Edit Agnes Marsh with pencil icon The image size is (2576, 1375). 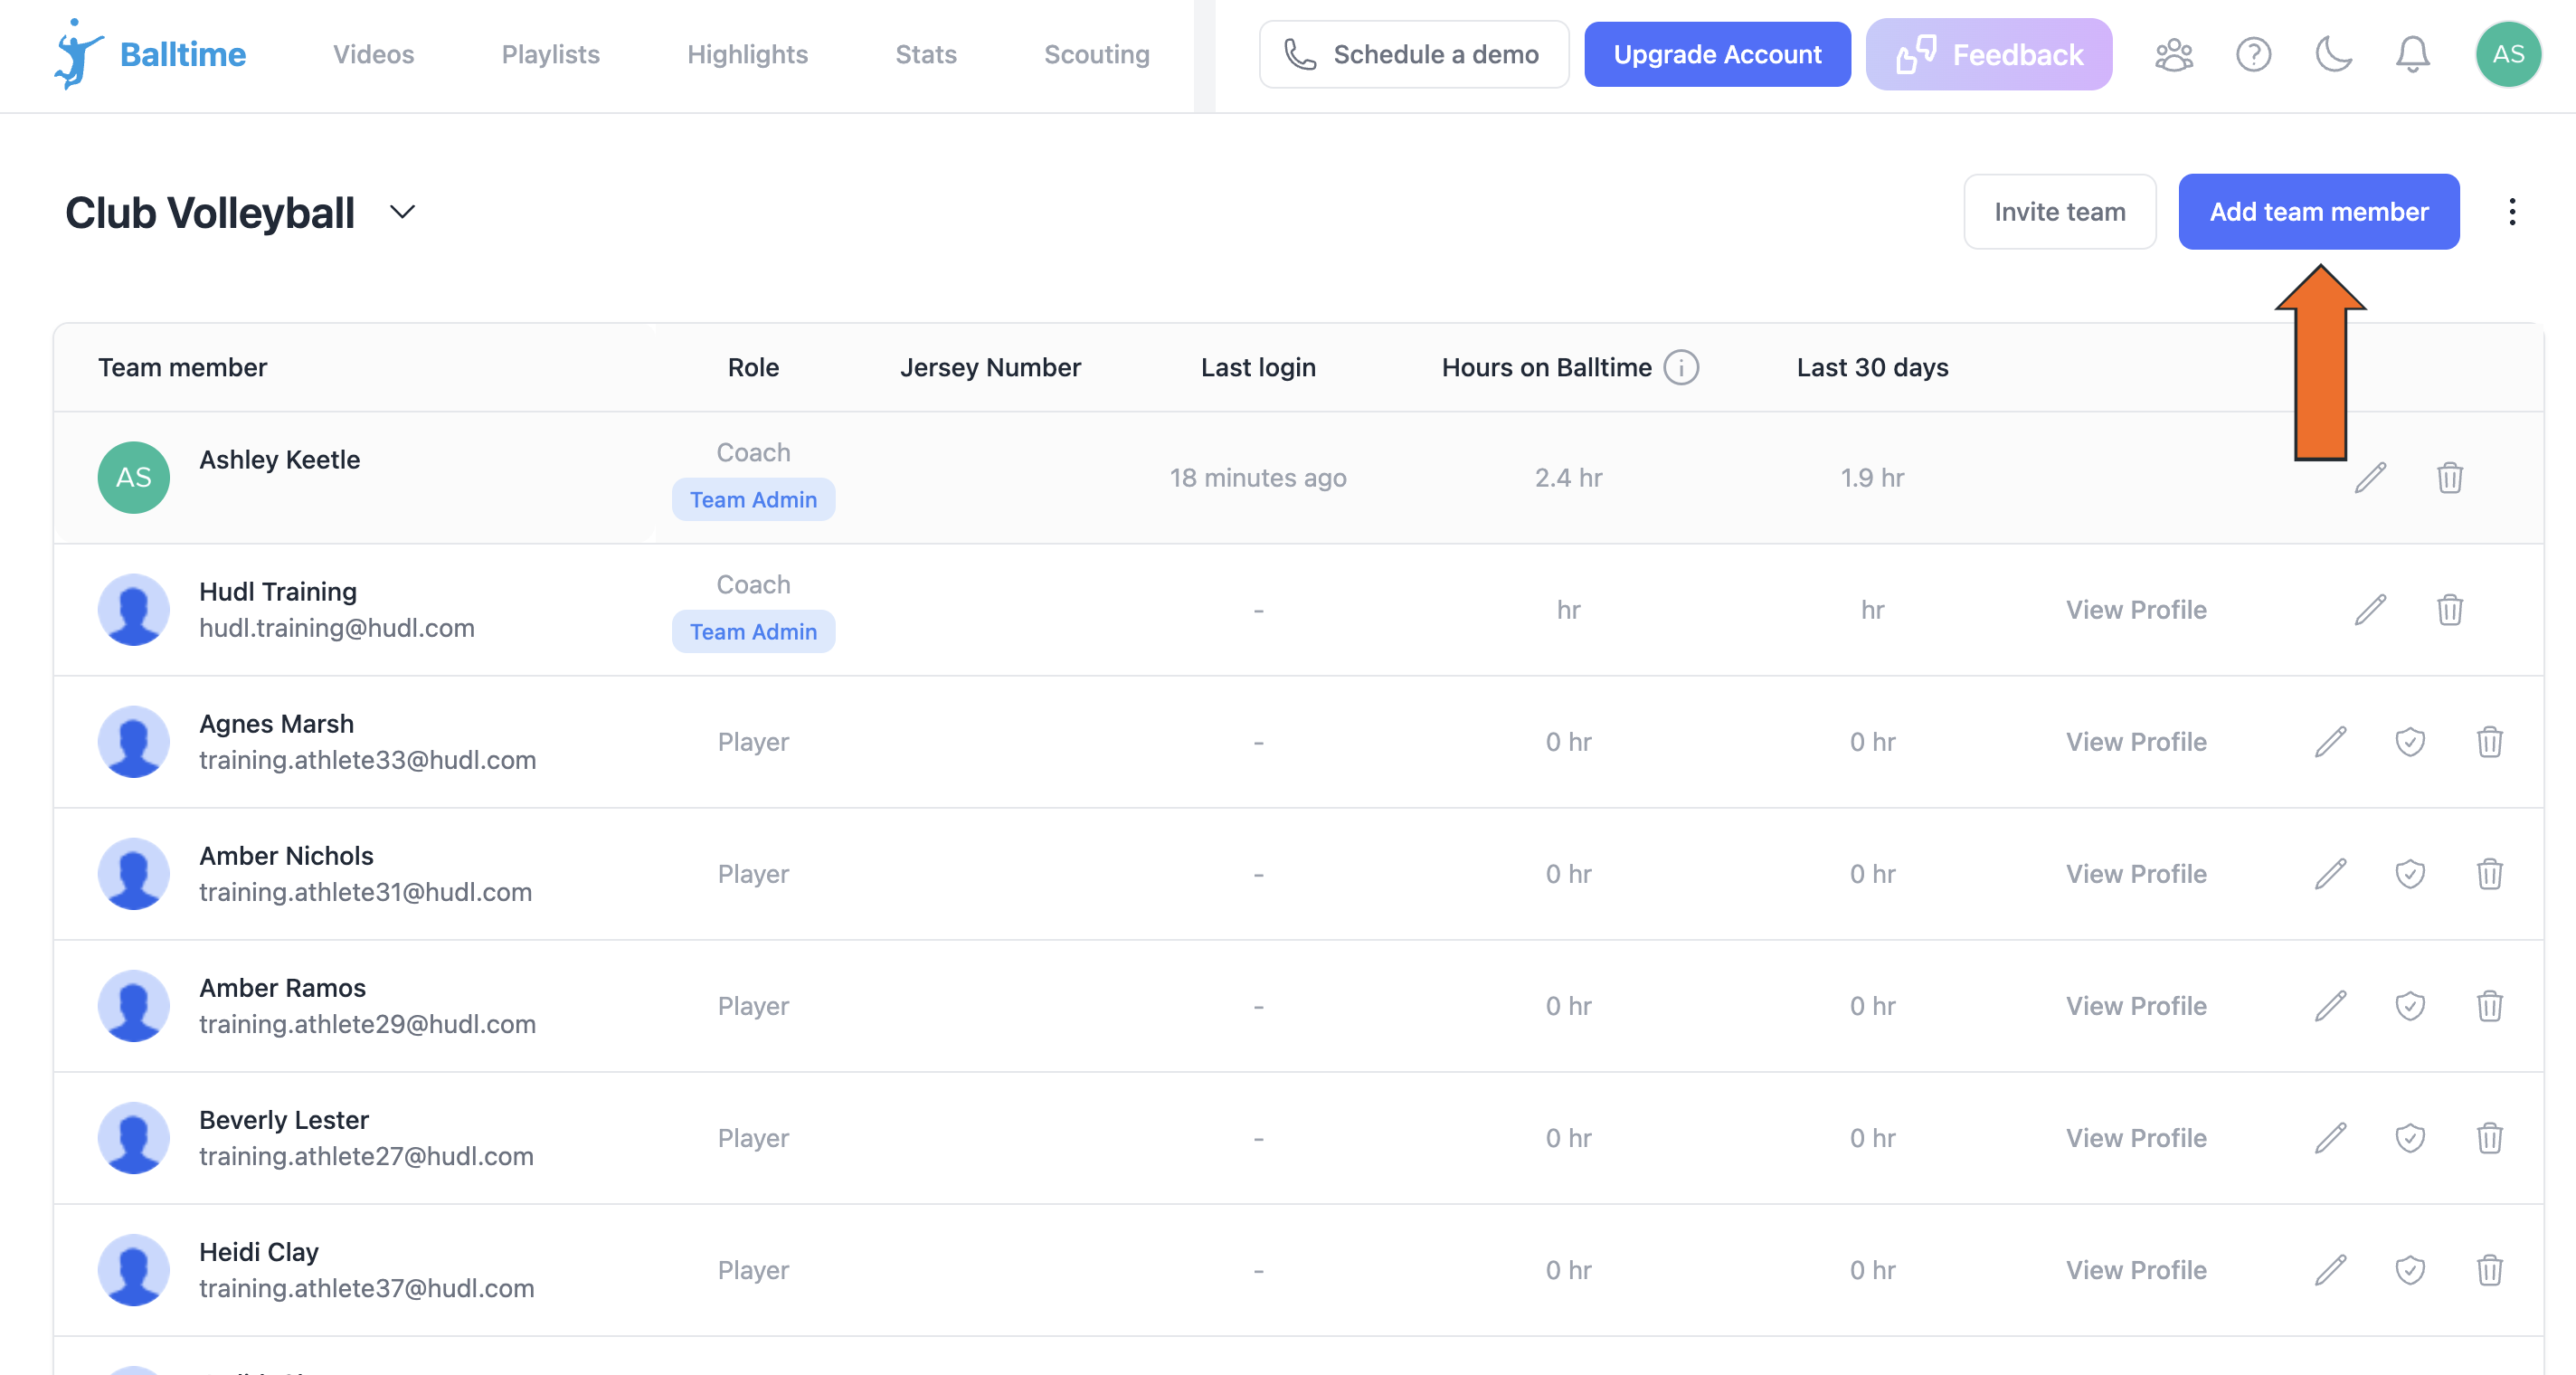click(x=2330, y=742)
